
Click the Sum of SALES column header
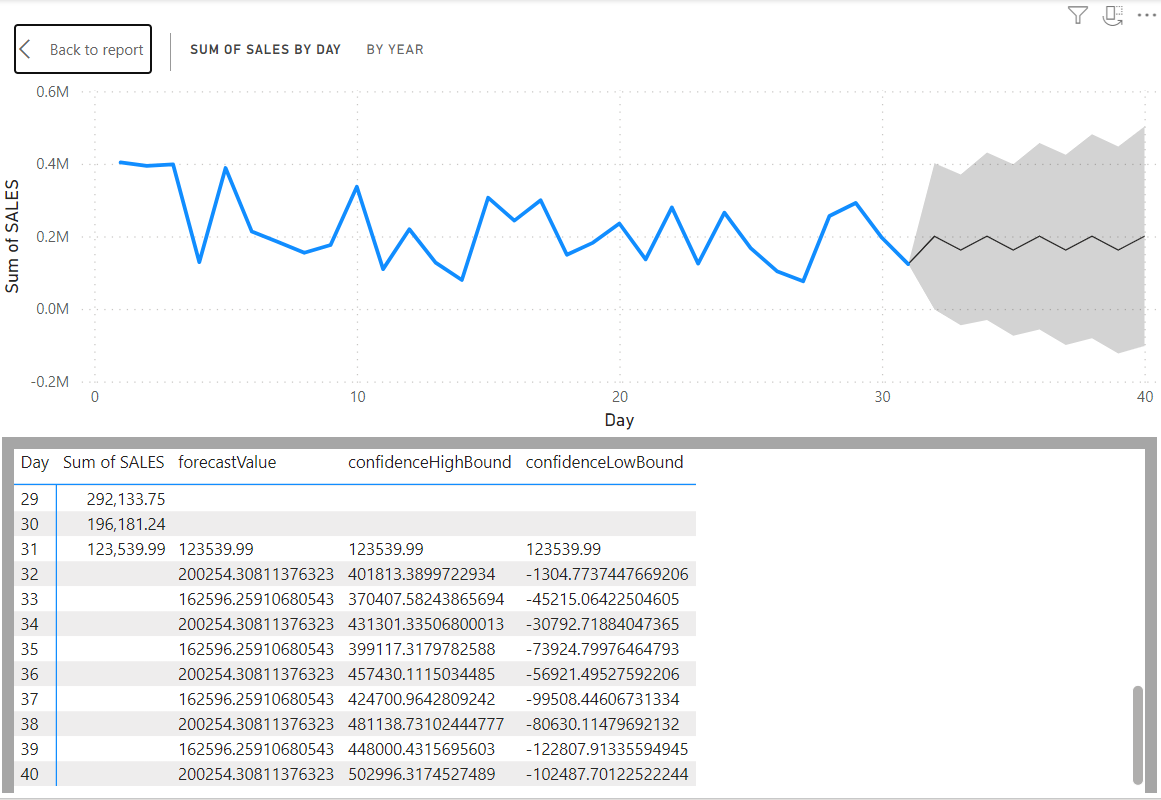tap(113, 462)
